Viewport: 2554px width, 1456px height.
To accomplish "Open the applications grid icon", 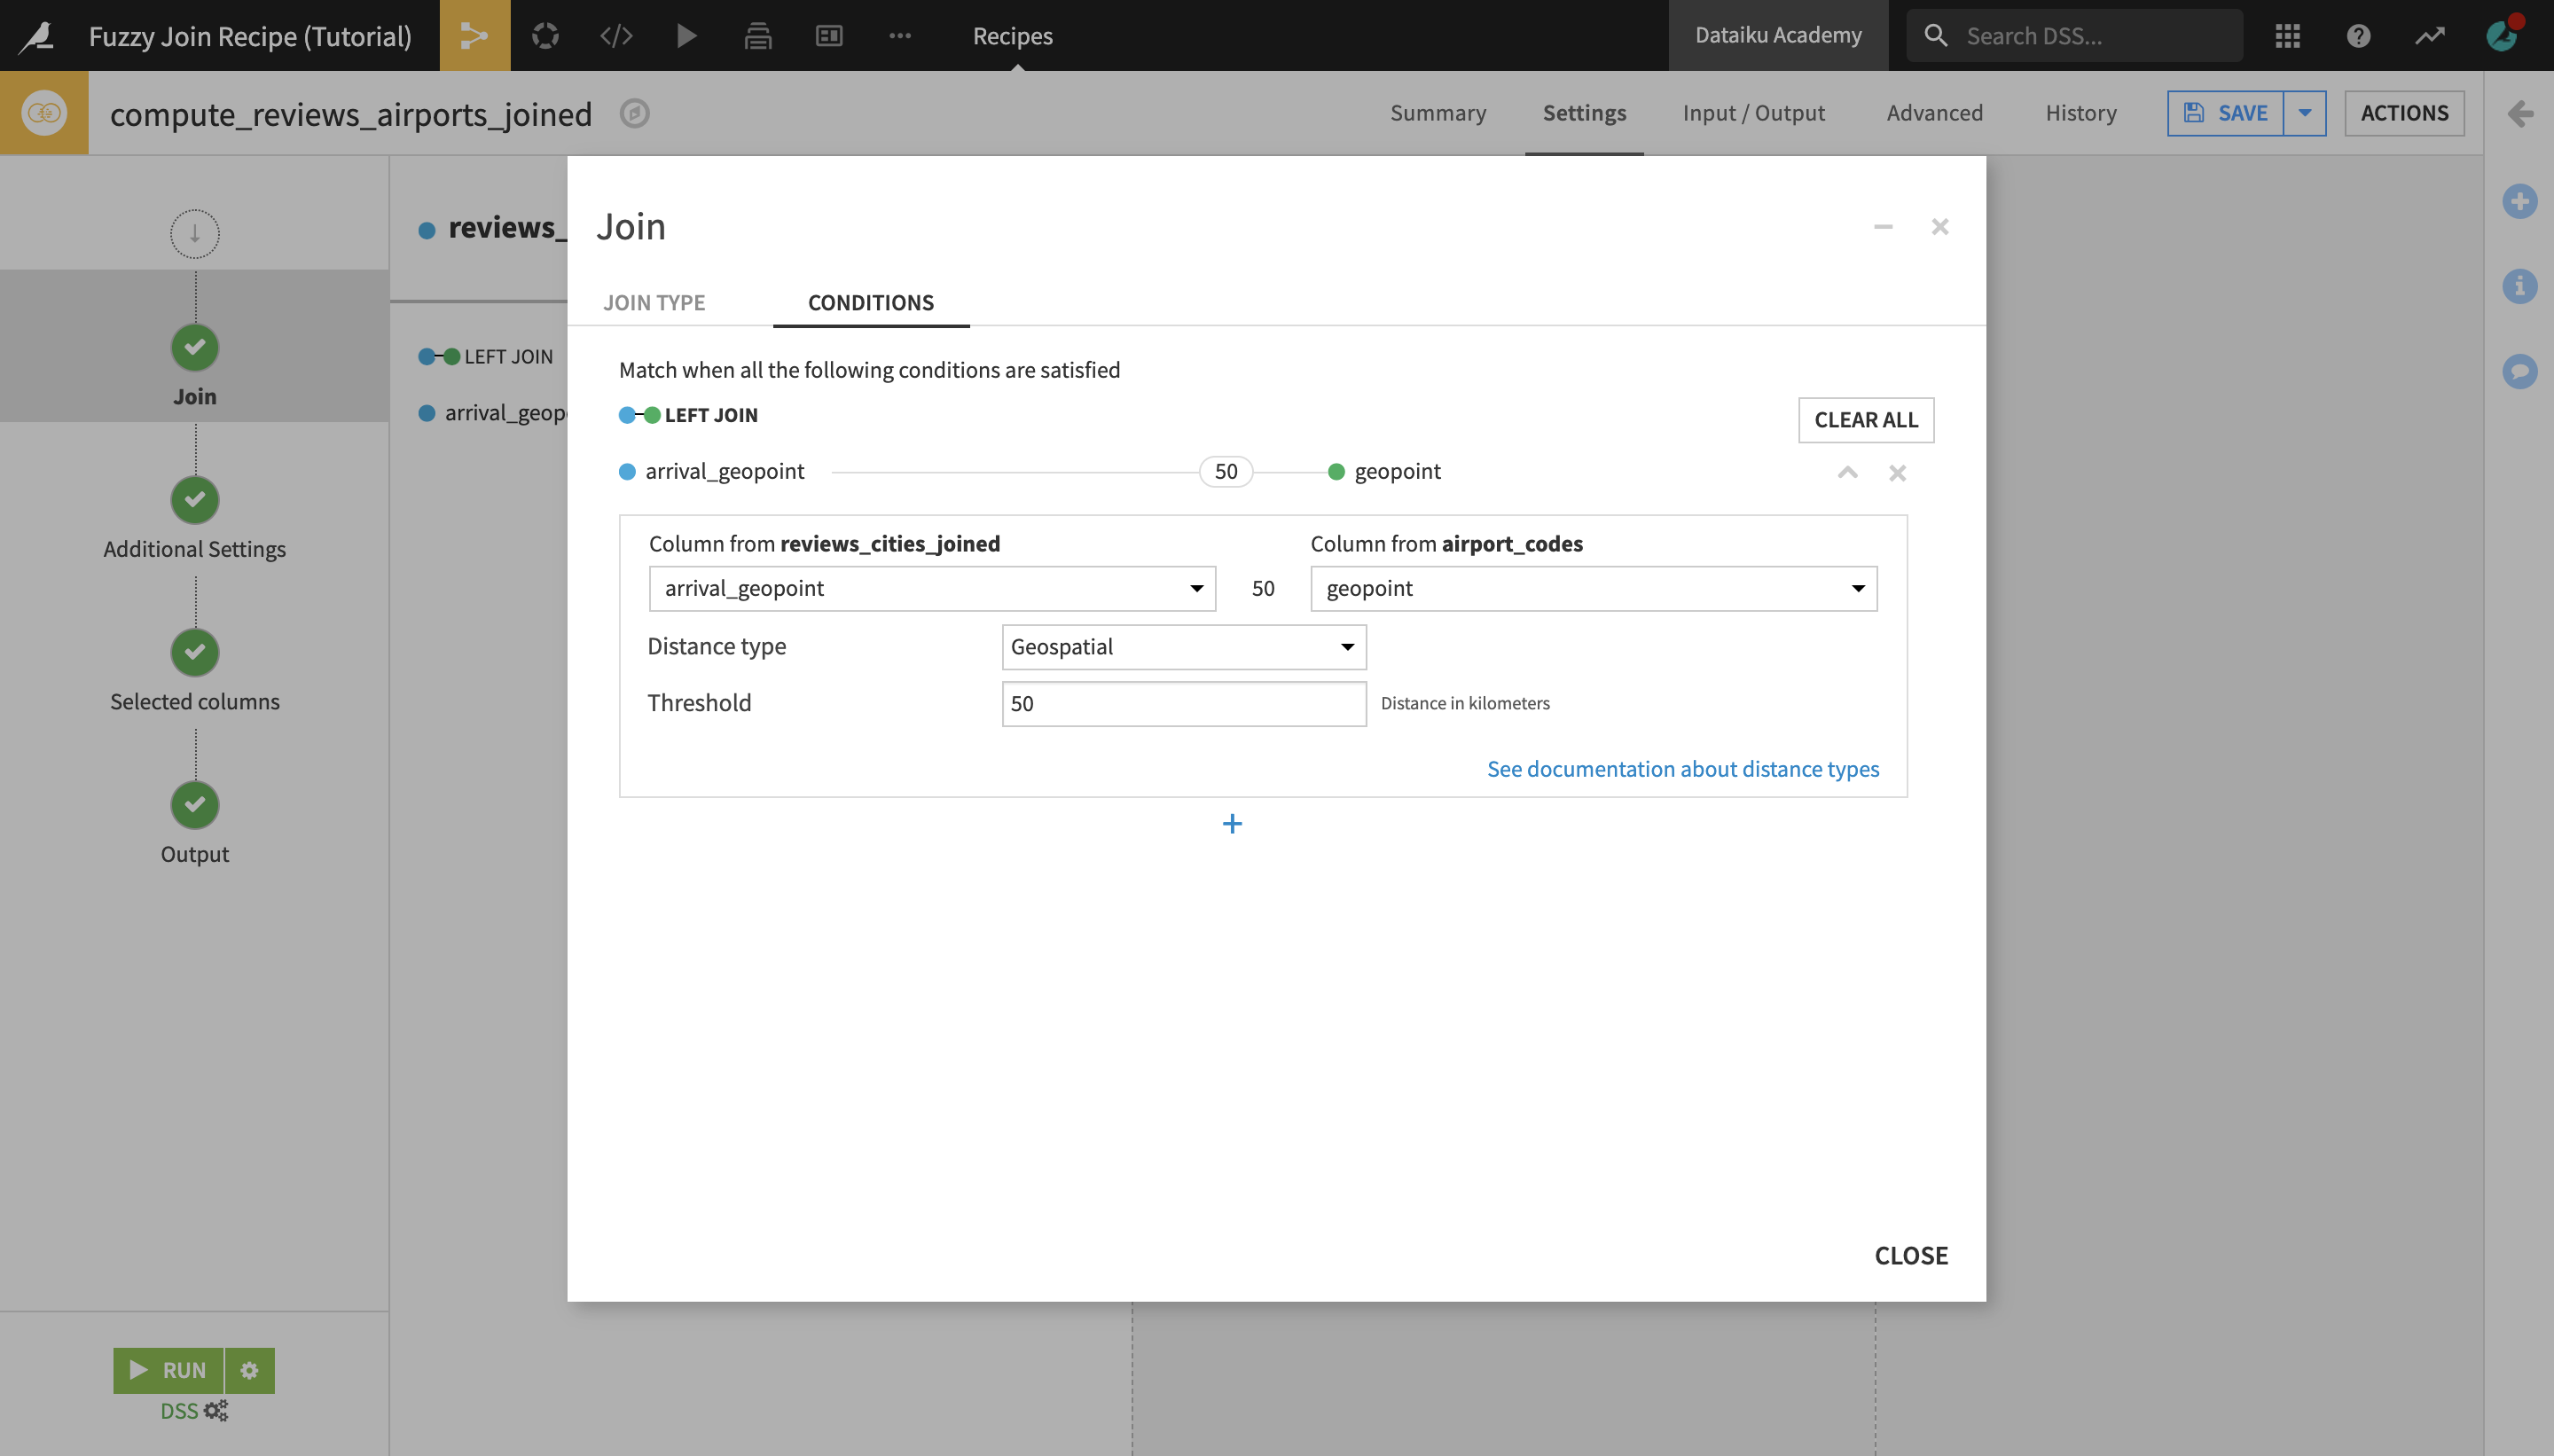I will (x=2288, y=36).
